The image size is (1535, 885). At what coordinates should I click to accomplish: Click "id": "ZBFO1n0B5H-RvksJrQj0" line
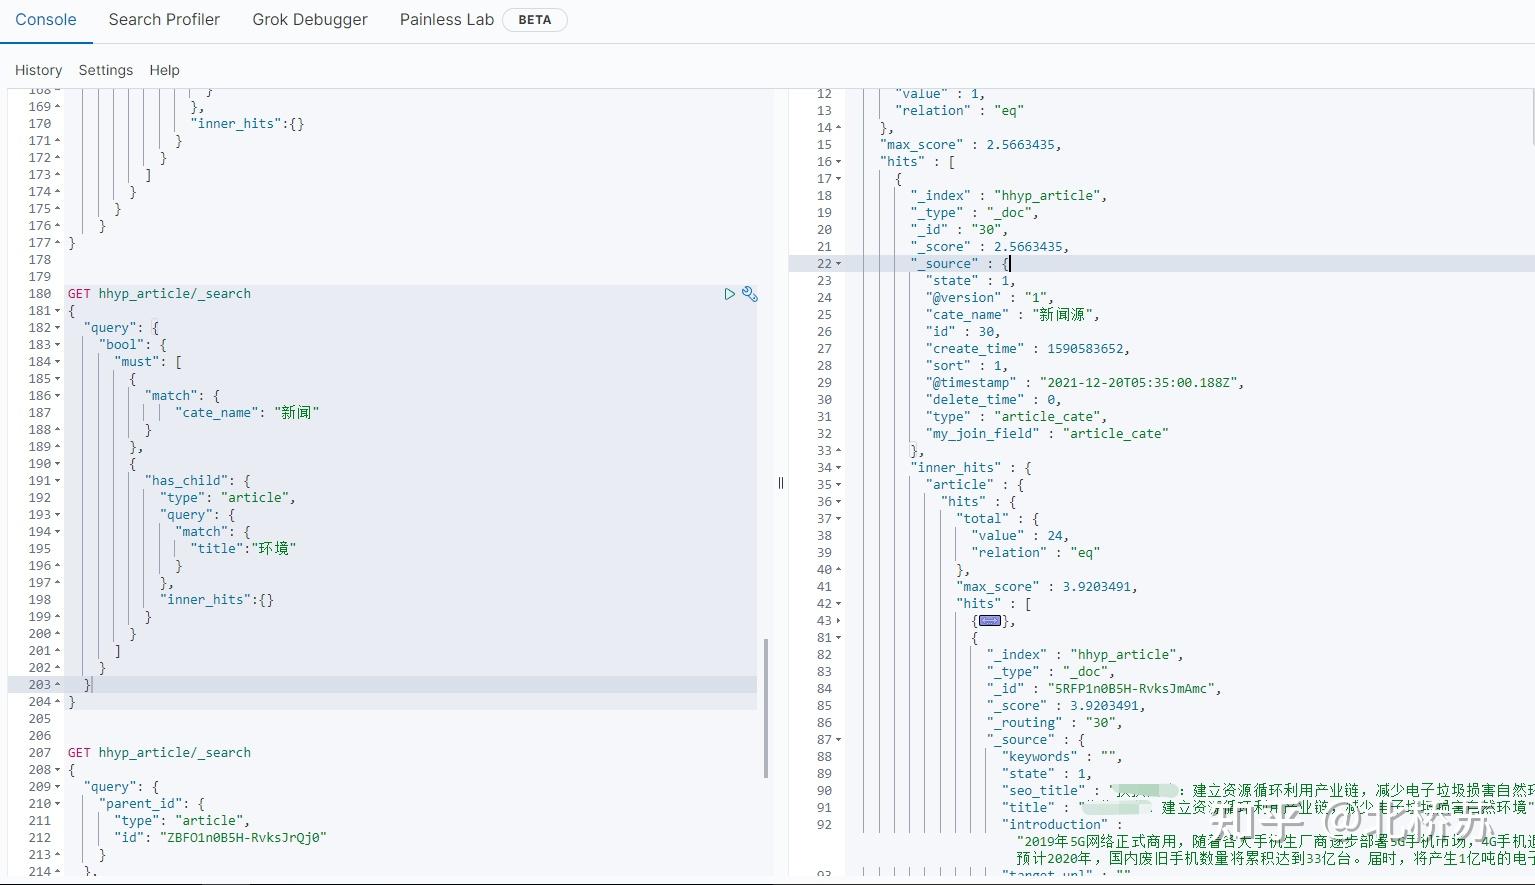point(221,838)
